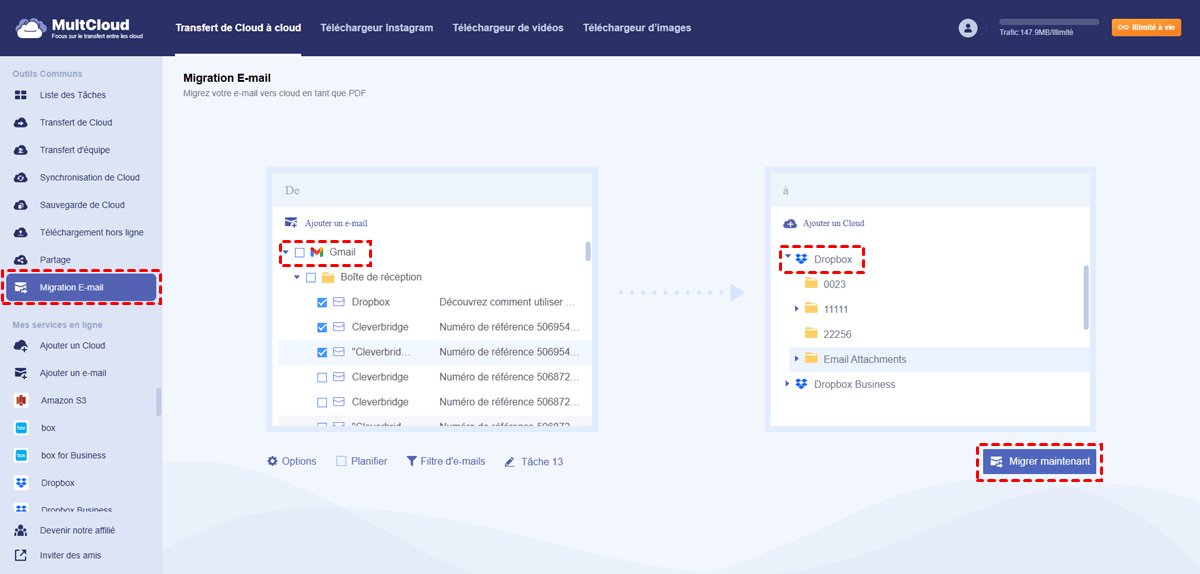This screenshot has height=574, width=1200.
Task: Click the Illimité à vie button
Action: (1146, 28)
